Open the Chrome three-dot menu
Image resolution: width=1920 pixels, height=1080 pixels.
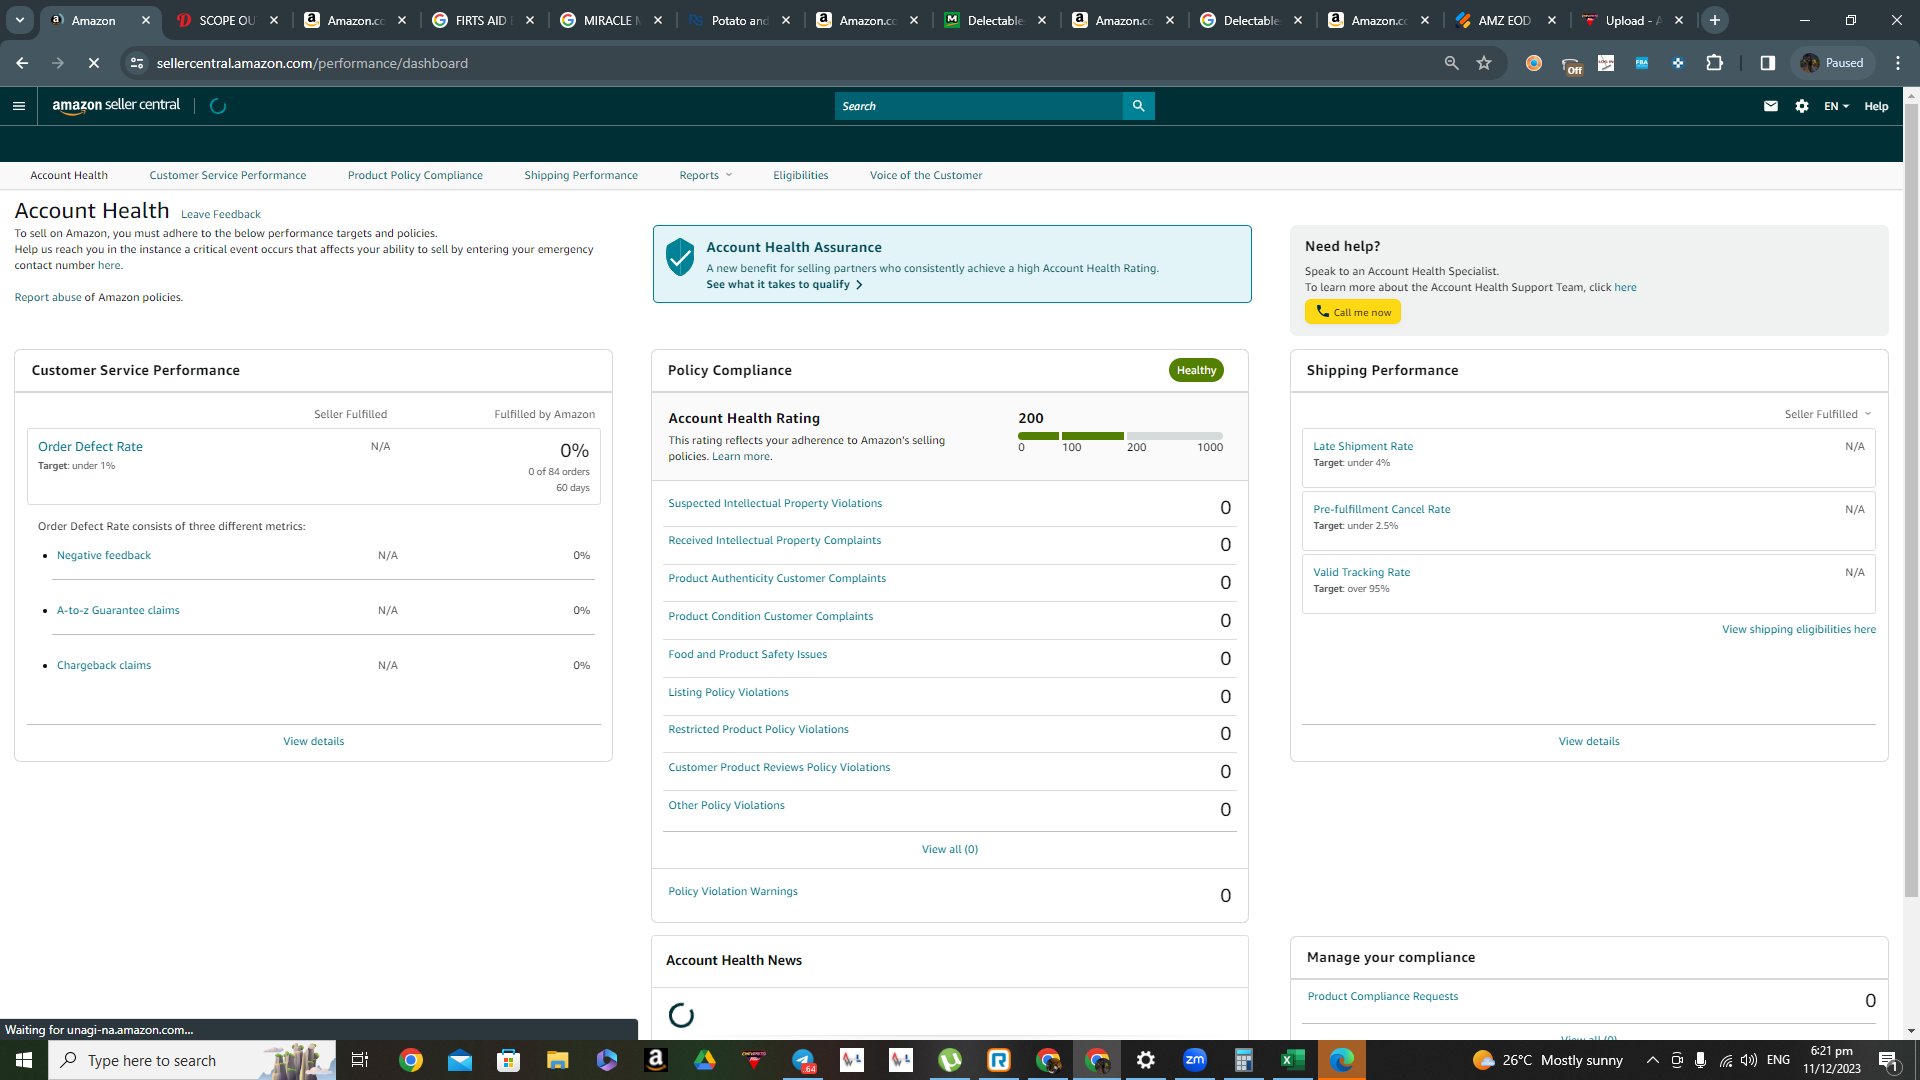pyautogui.click(x=1898, y=63)
